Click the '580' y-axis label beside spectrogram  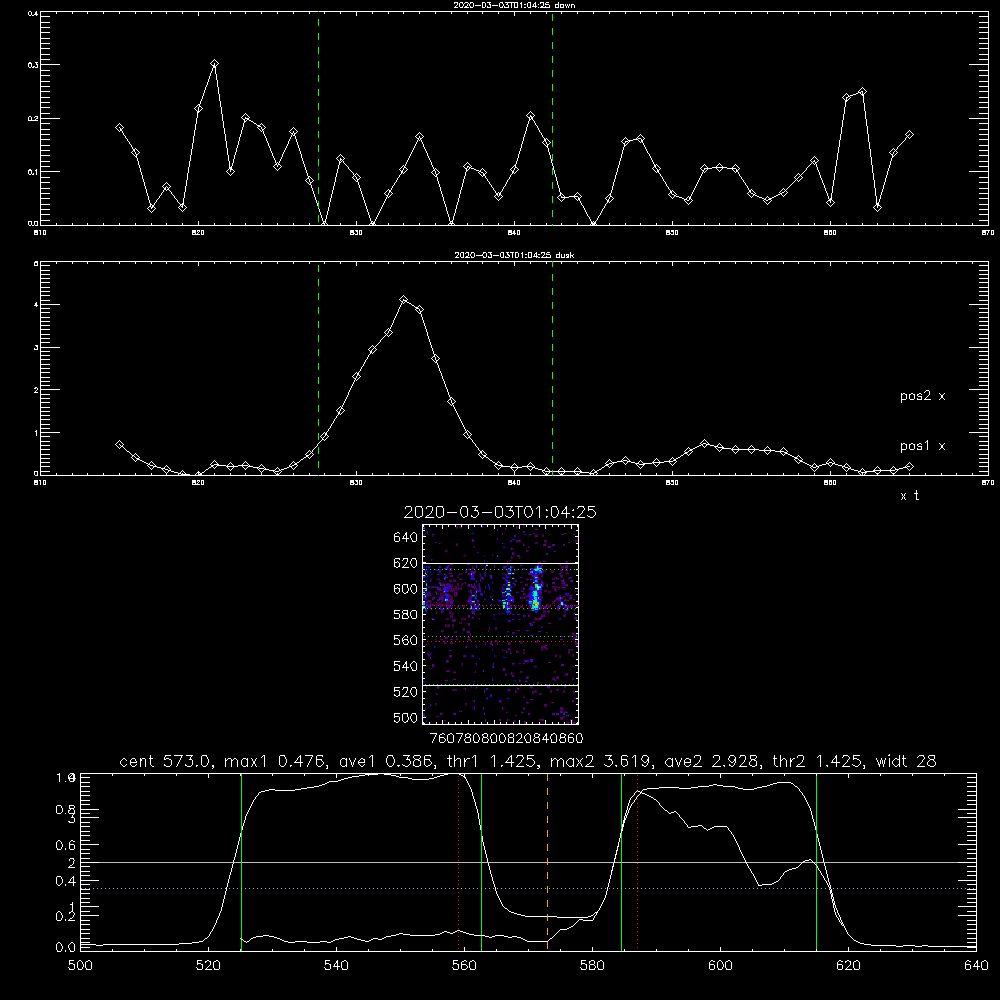(x=406, y=615)
